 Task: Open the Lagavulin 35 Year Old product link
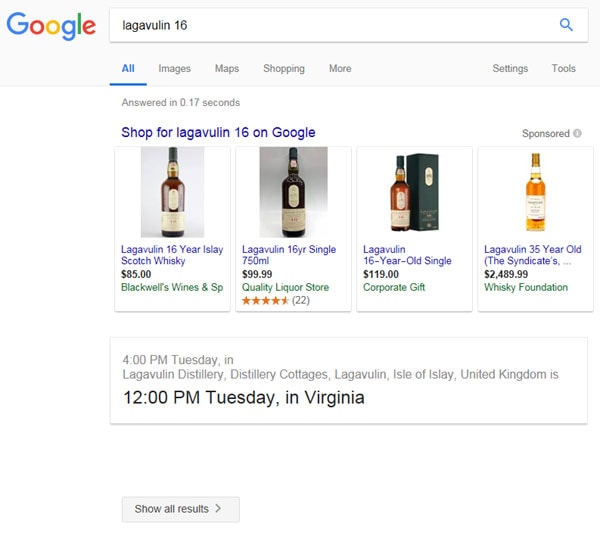(x=532, y=255)
